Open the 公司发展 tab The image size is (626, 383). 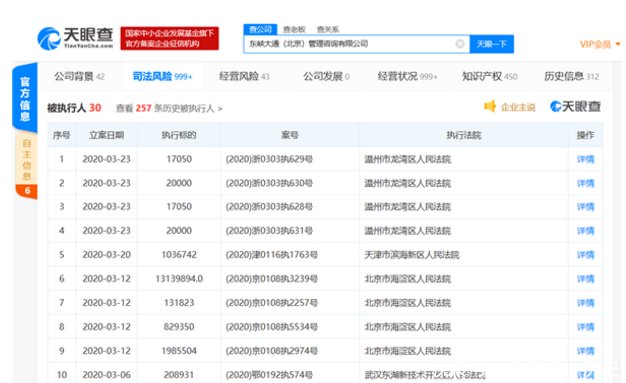tap(326, 76)
